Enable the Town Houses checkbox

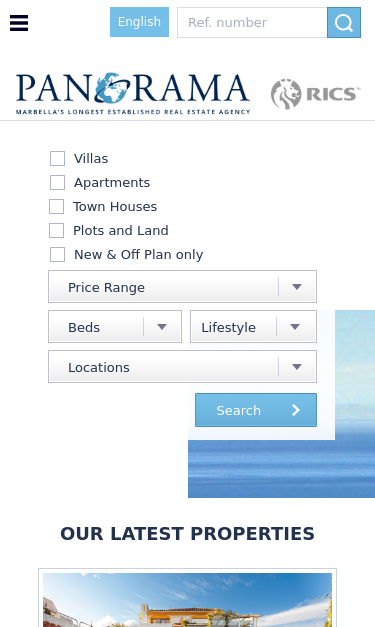point(56,207)
